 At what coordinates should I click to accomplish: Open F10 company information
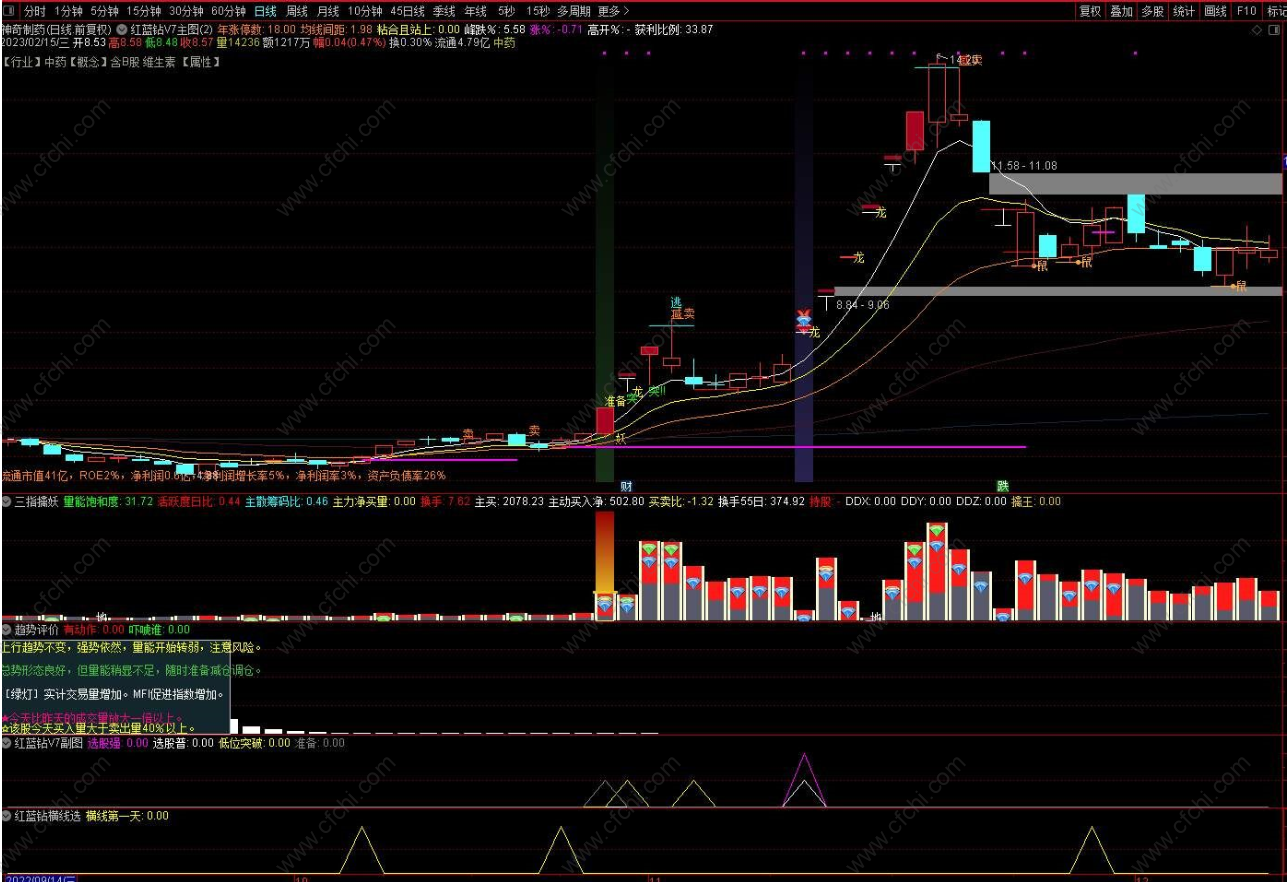[x=1246, y=11]
